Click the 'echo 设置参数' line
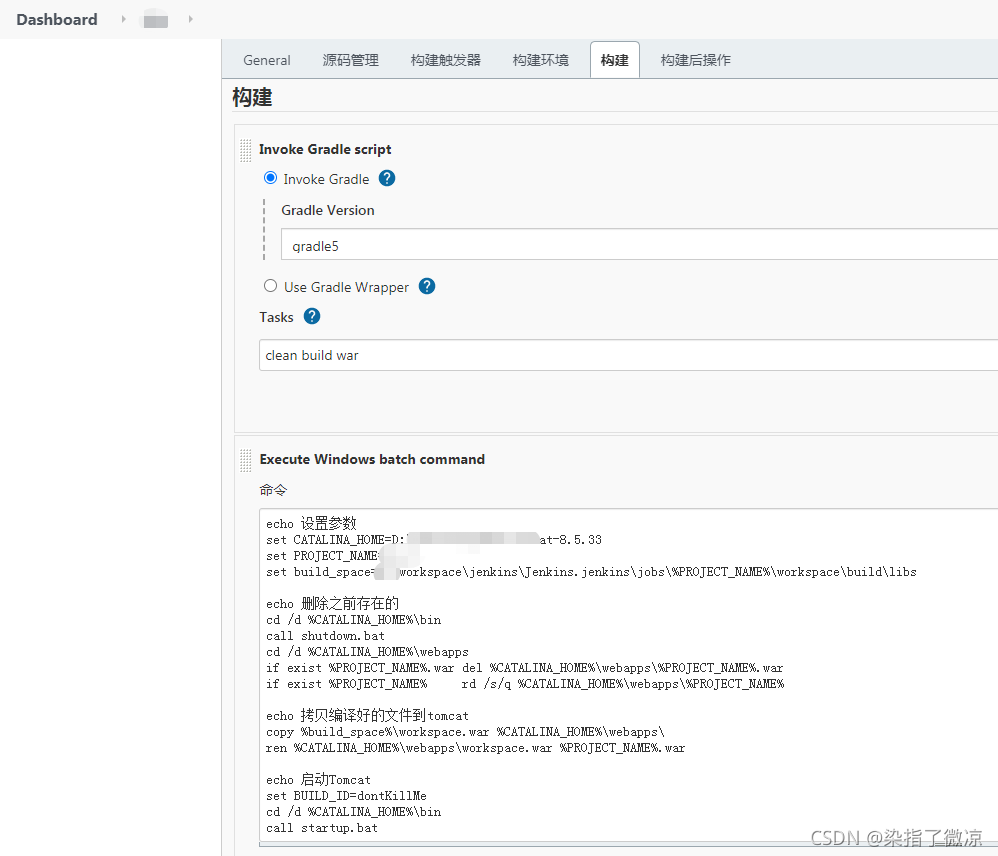 311,524
